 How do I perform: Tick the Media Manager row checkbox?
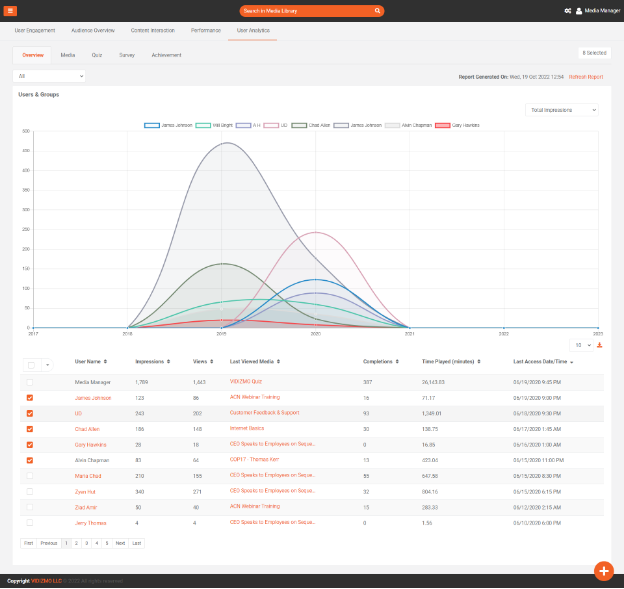tap(29, 382)
